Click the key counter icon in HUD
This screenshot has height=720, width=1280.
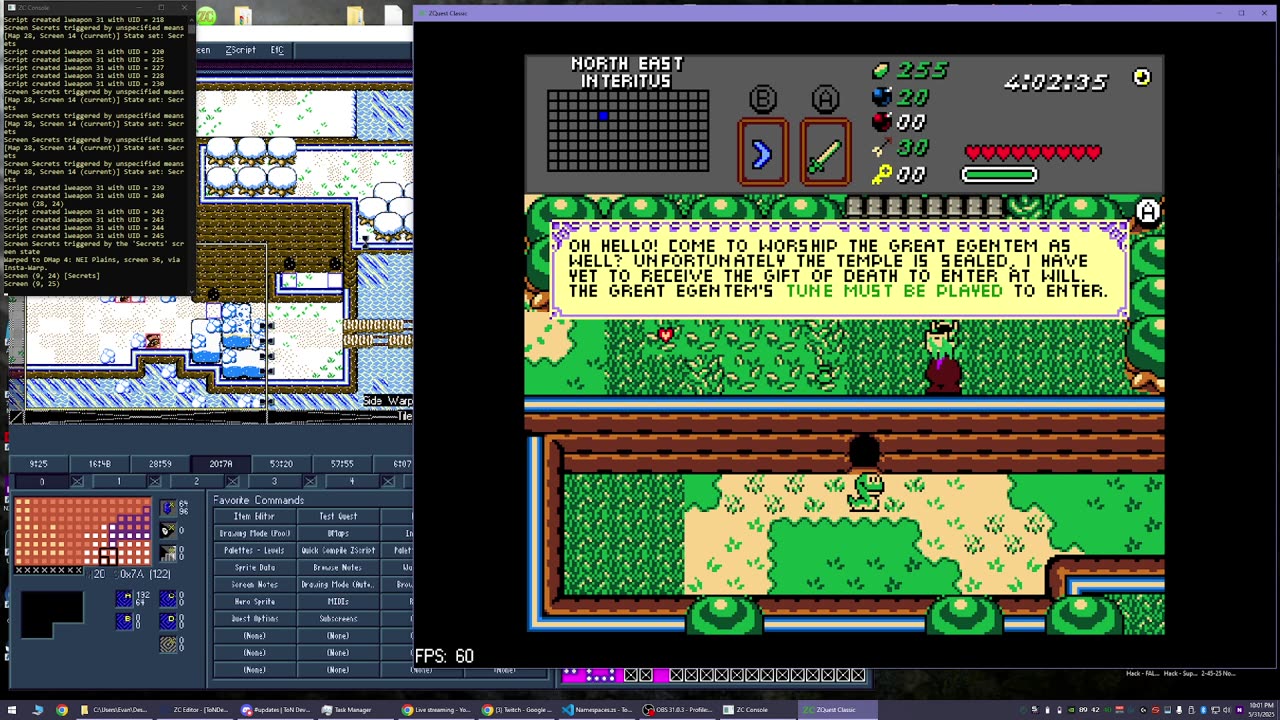[x=881, y=174]
